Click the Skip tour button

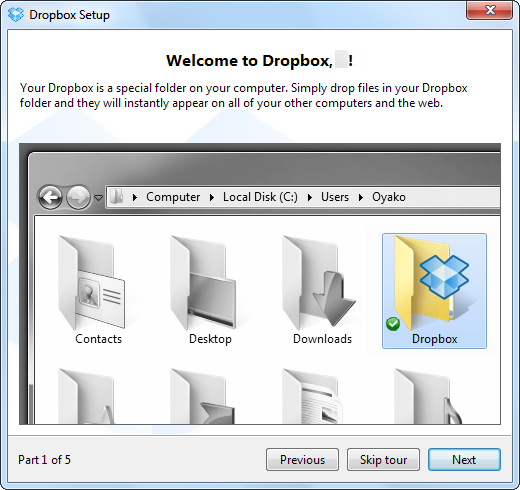[x=383, y=460]
